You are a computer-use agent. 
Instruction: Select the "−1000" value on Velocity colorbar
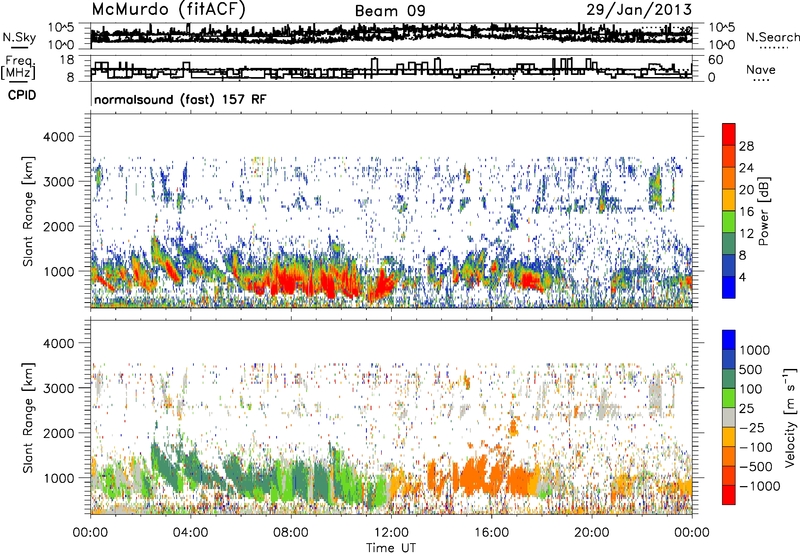(760, 486)
